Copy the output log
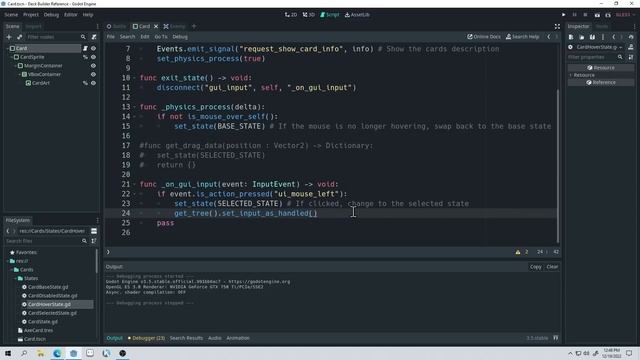 [x=536, y=267]
